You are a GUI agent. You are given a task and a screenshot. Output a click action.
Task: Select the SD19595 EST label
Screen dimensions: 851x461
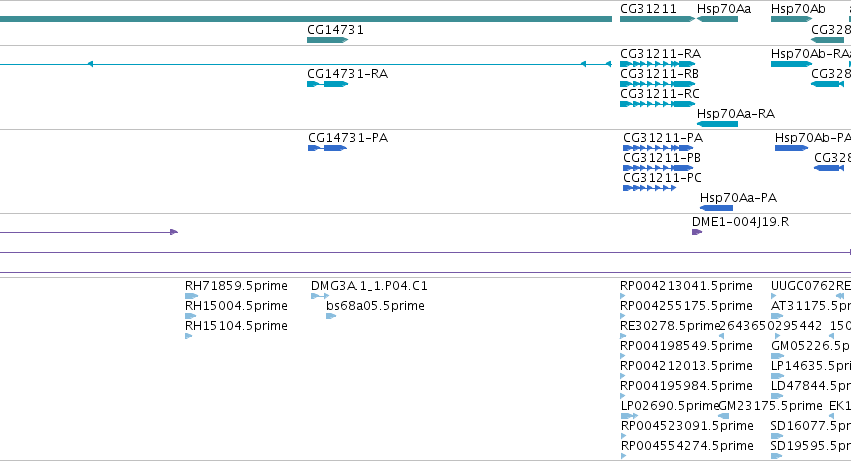[x=810, y=446]
